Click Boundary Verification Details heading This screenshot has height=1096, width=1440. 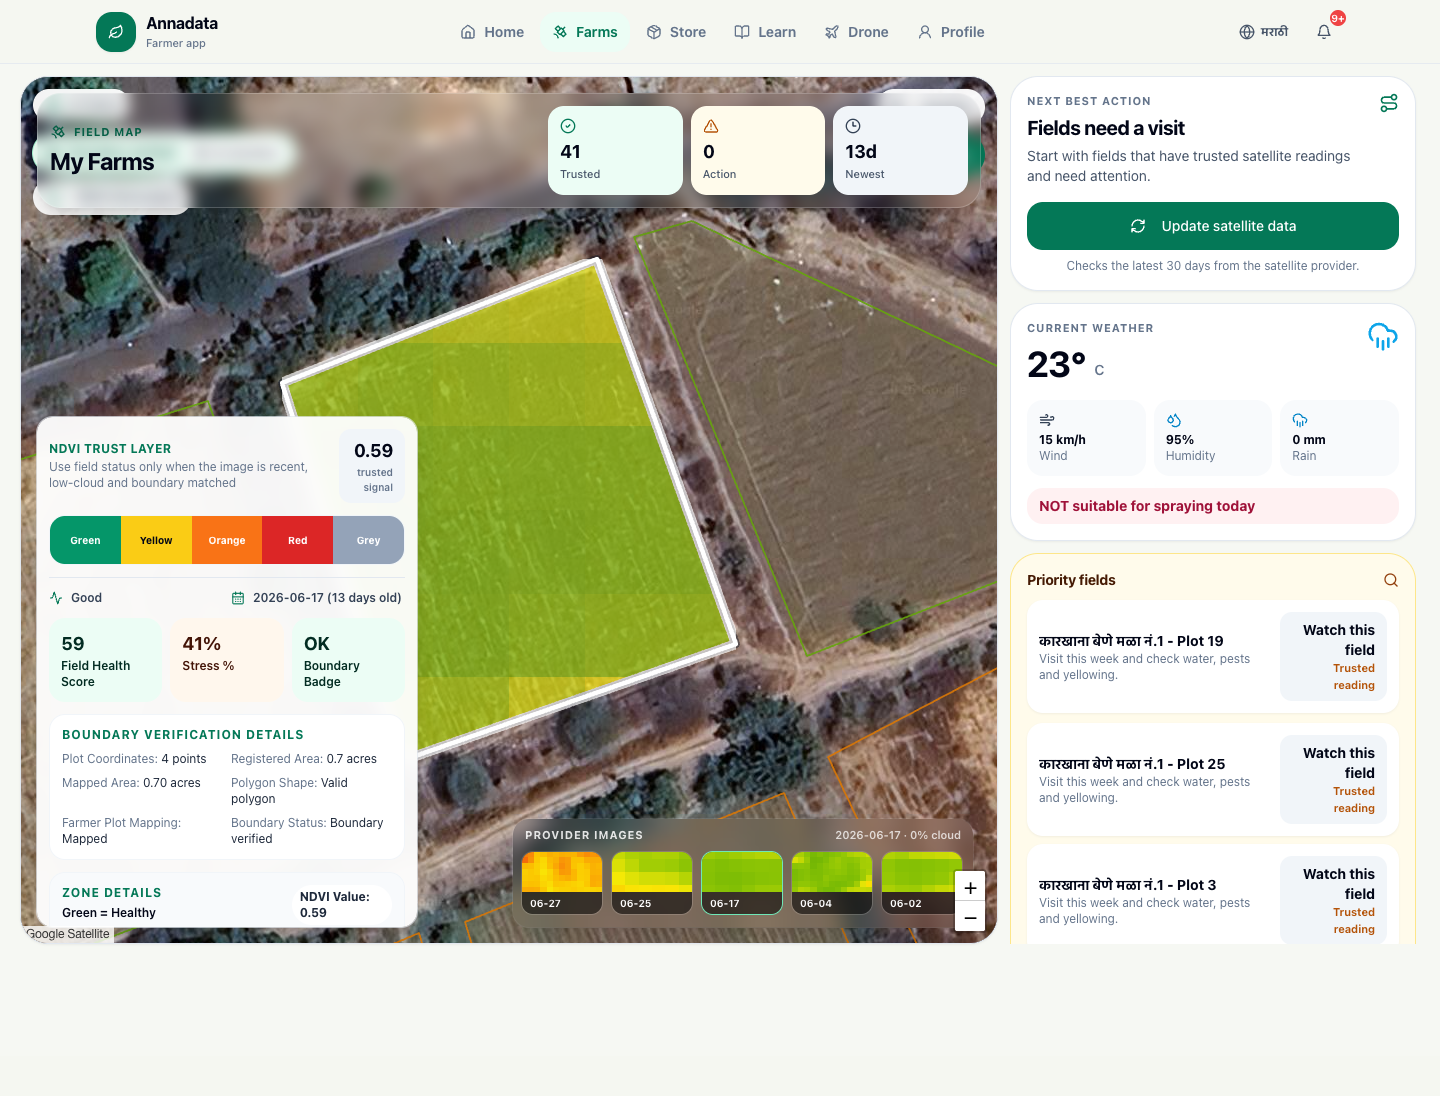183,735
